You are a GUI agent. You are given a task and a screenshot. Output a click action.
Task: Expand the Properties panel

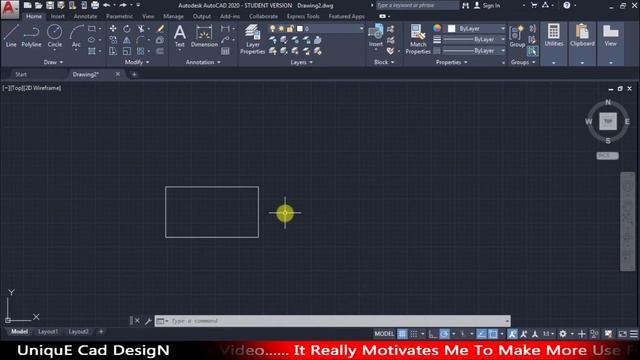(x=451, y=62)
